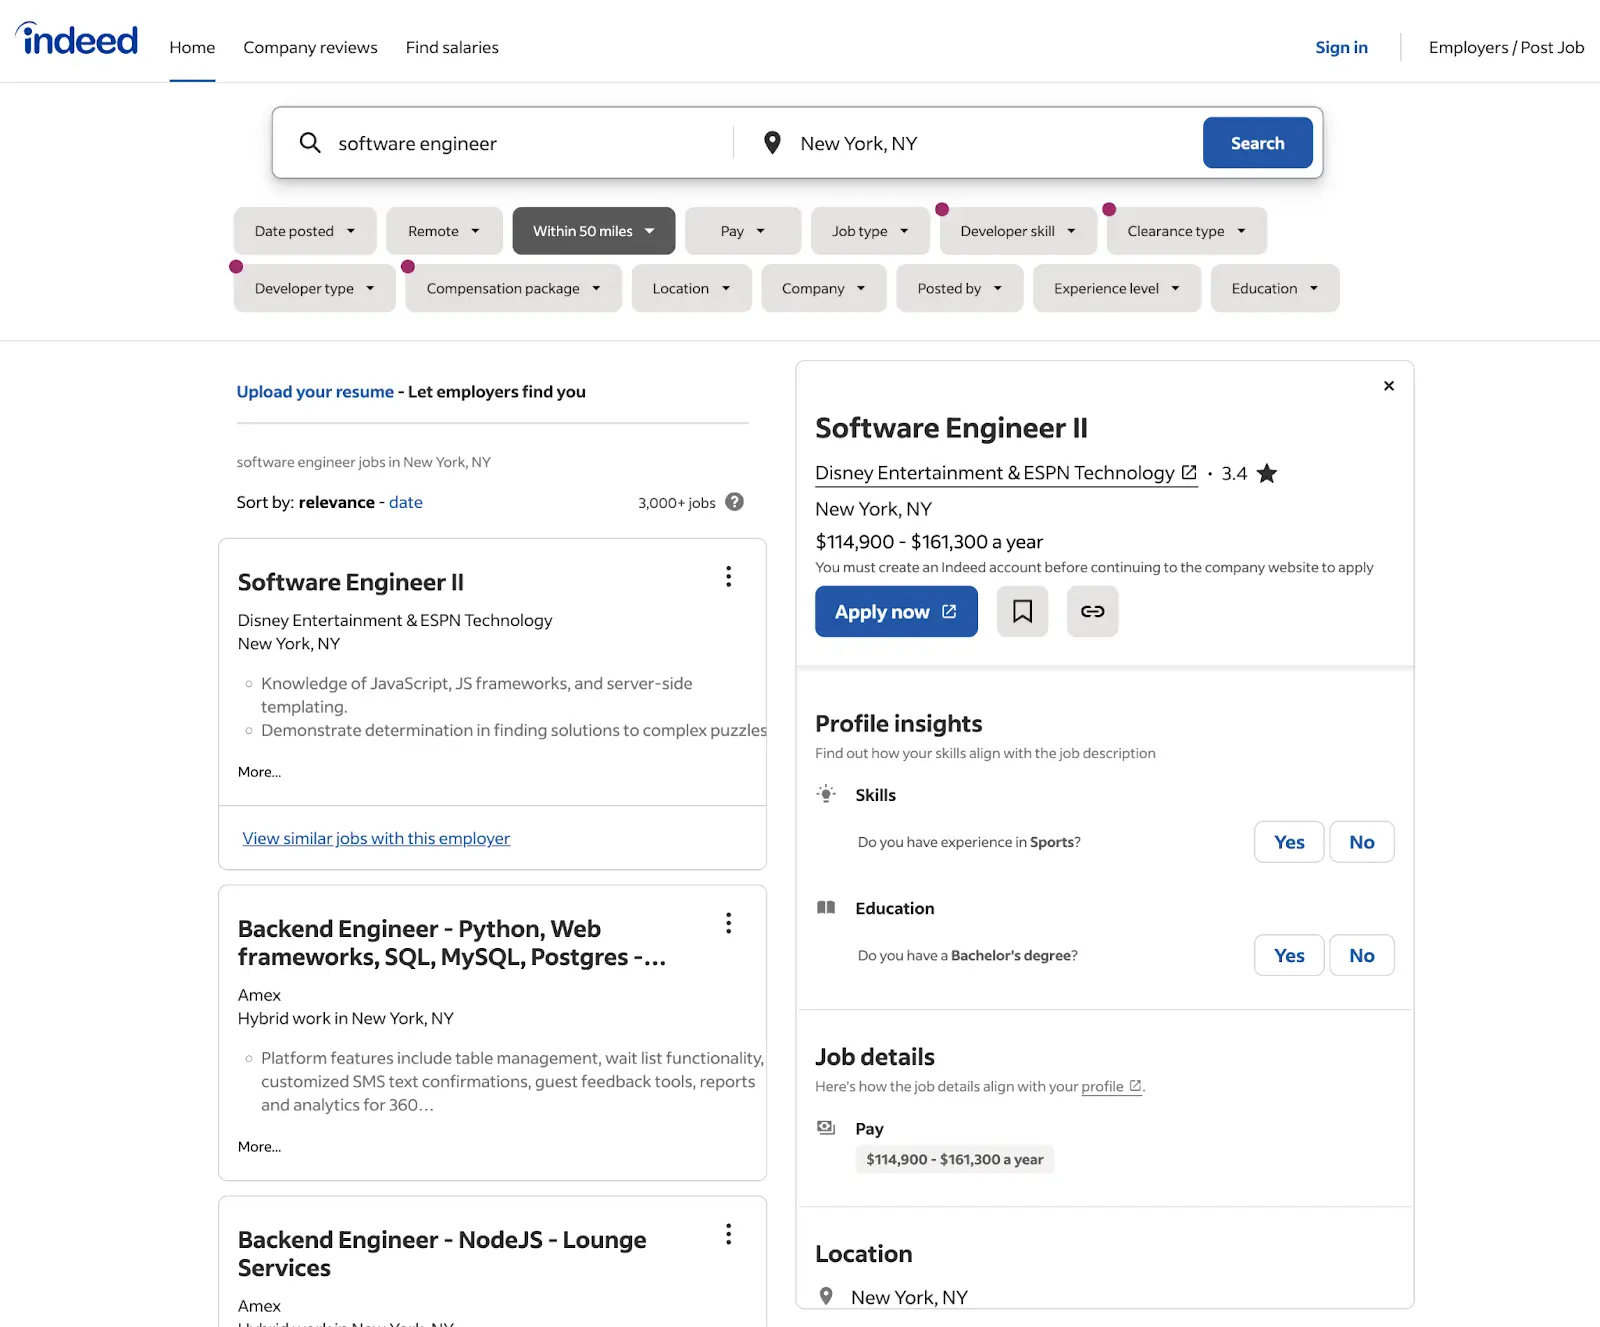Open three-dot menu for NodeJS Lounge Services job
The width and height of the screenshot is (1600, 1327).
(x=728, y=1234)
